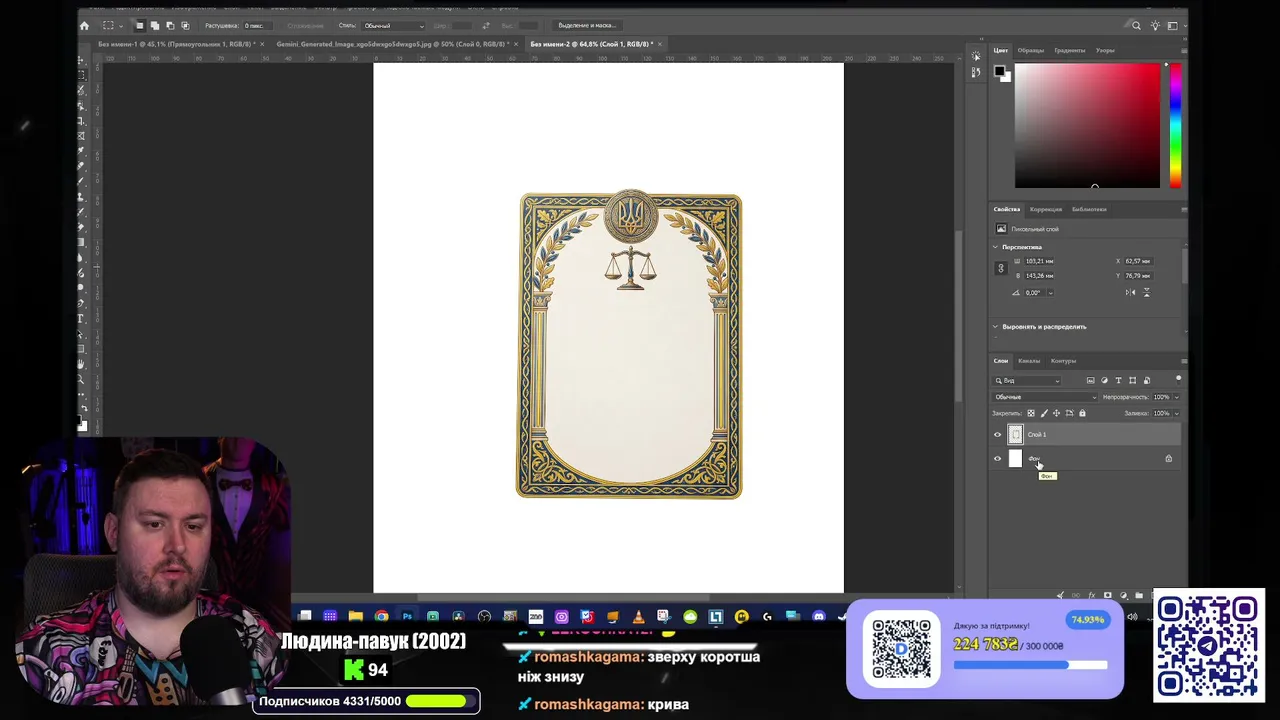Screen dimensions: 1280x720
Task: Select the Crop tool
Action: point(81,120)
